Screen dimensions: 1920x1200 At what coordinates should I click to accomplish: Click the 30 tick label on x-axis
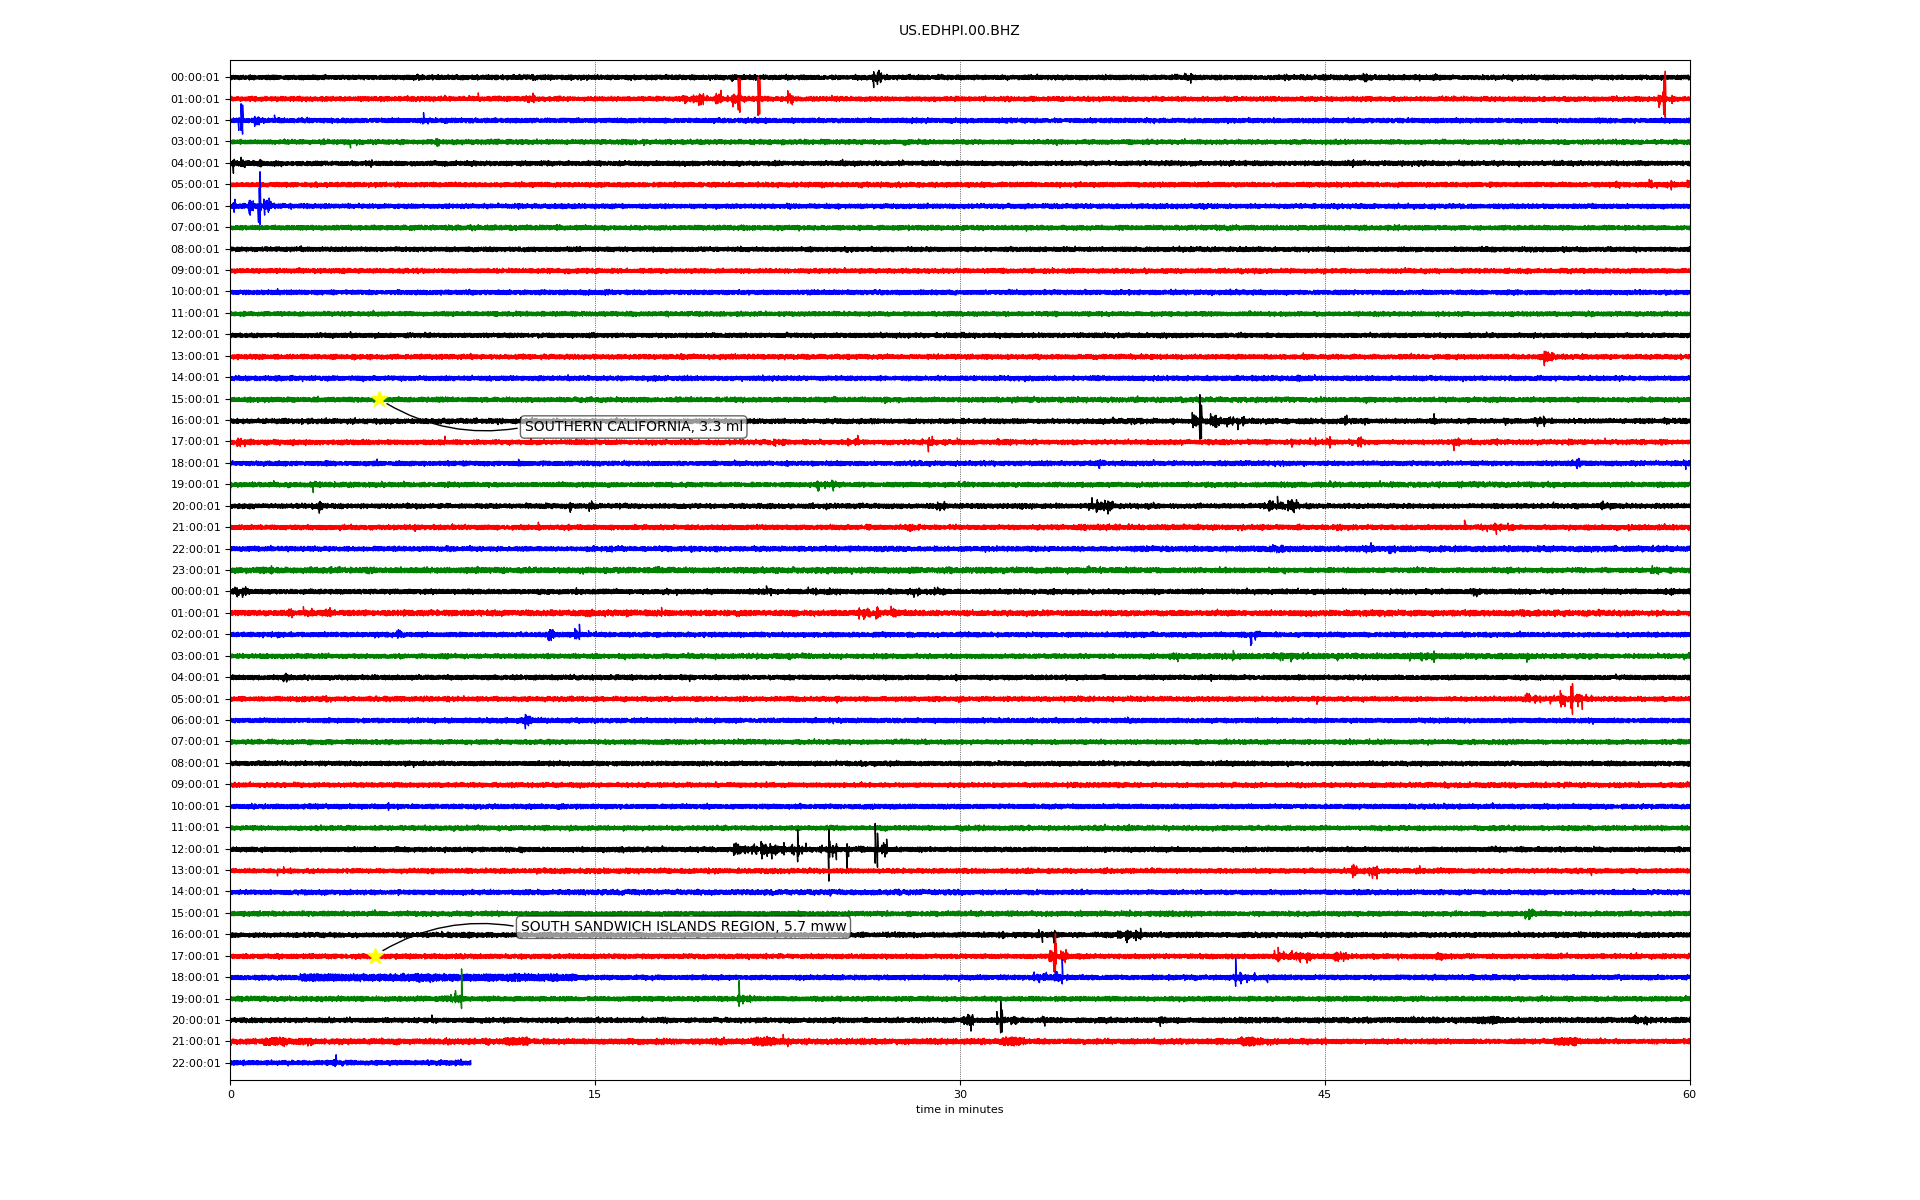960,1094
